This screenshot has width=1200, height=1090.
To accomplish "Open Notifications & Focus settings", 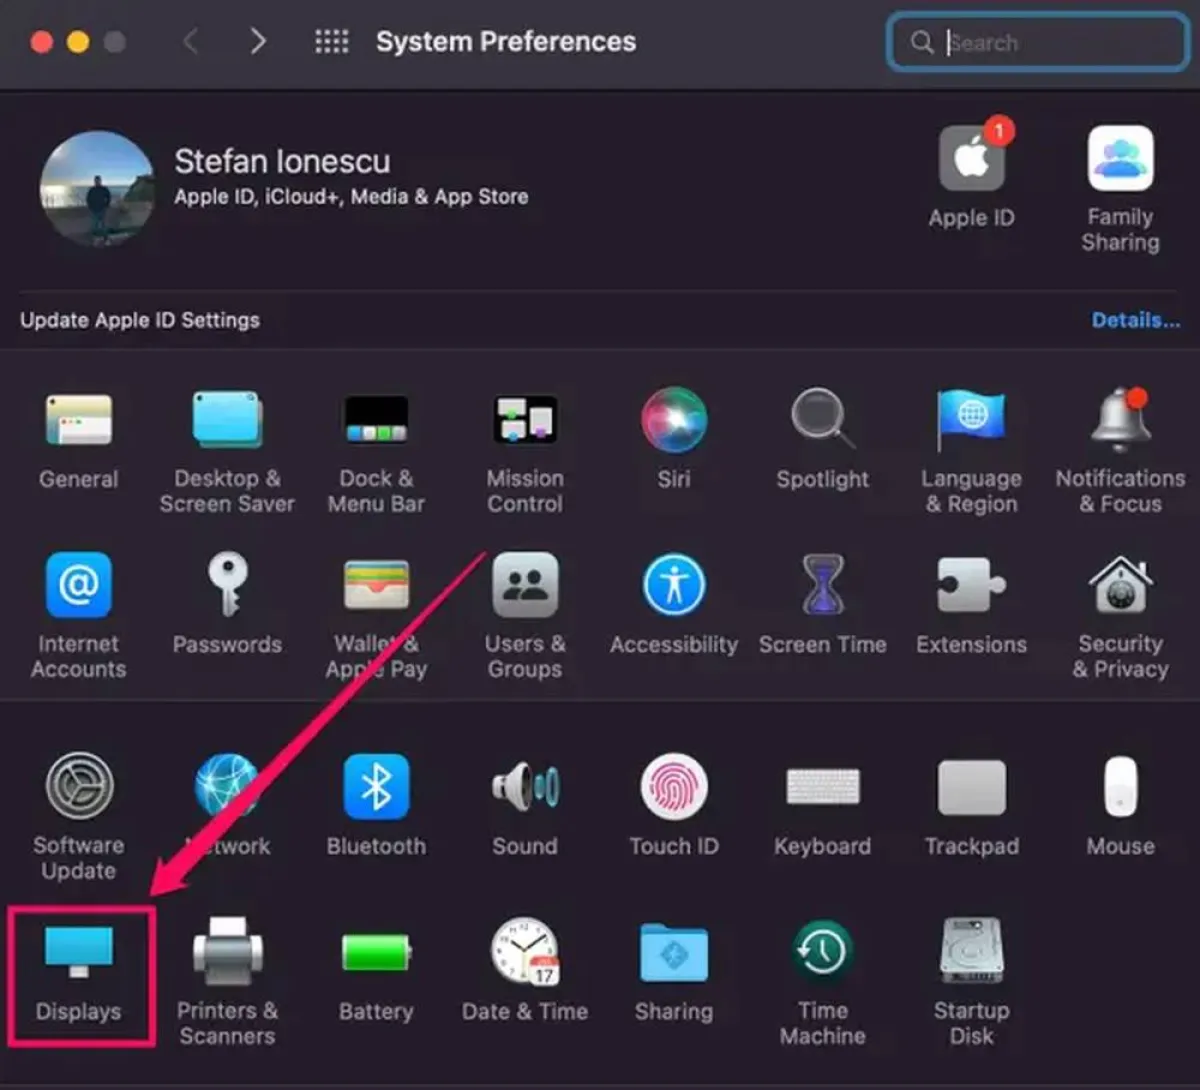I will [x=1119, y=418].
